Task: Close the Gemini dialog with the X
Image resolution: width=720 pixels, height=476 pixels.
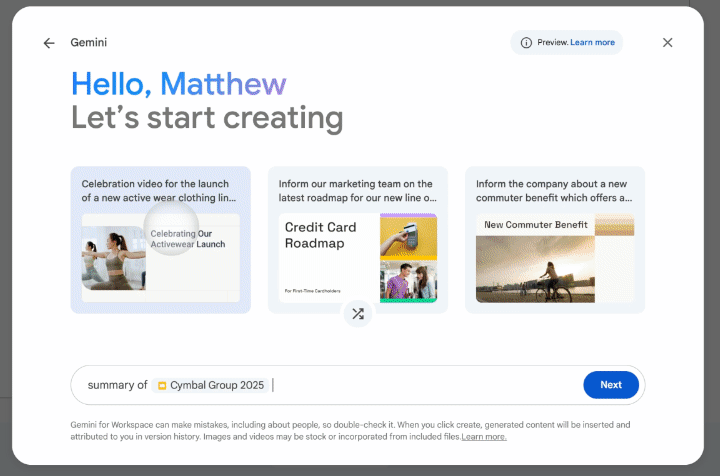Action: click(x=668, y=43)
